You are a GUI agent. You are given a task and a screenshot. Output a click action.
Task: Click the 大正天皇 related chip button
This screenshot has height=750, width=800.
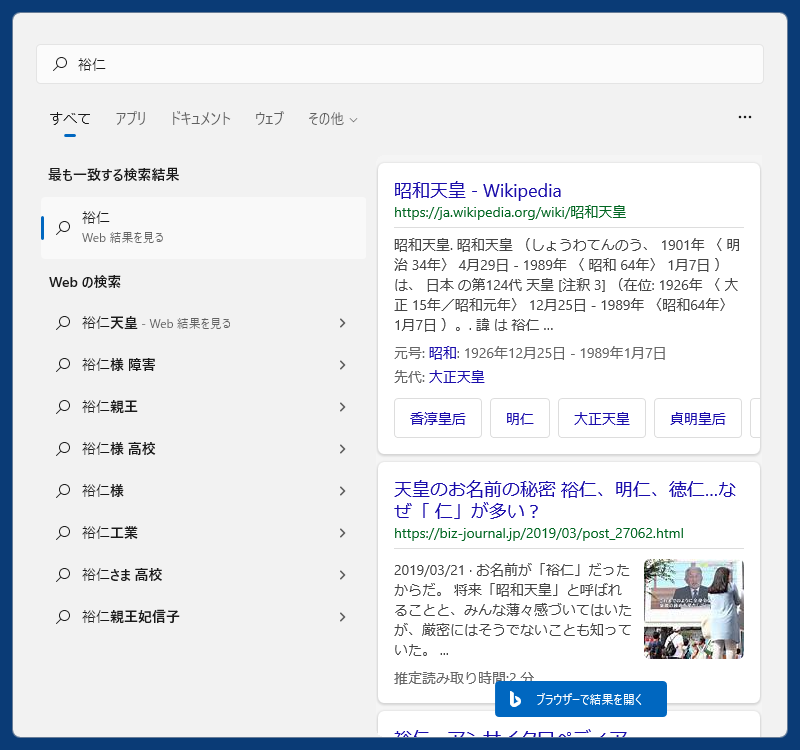(602, 418)
